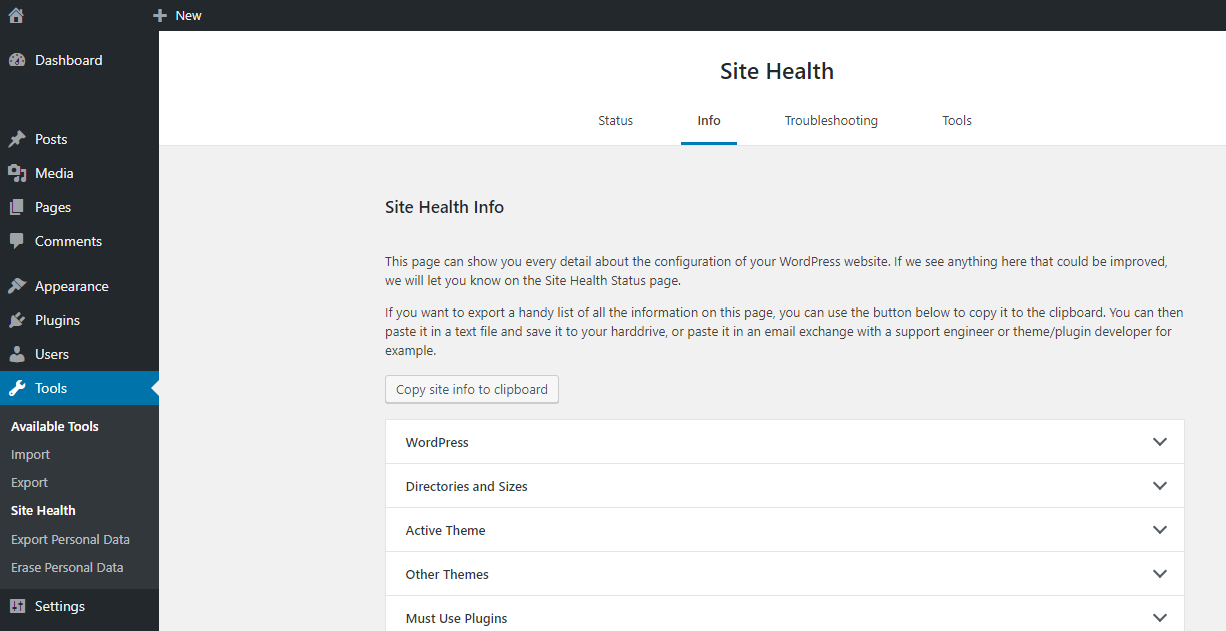Open the Media library icon

(18, 172)
